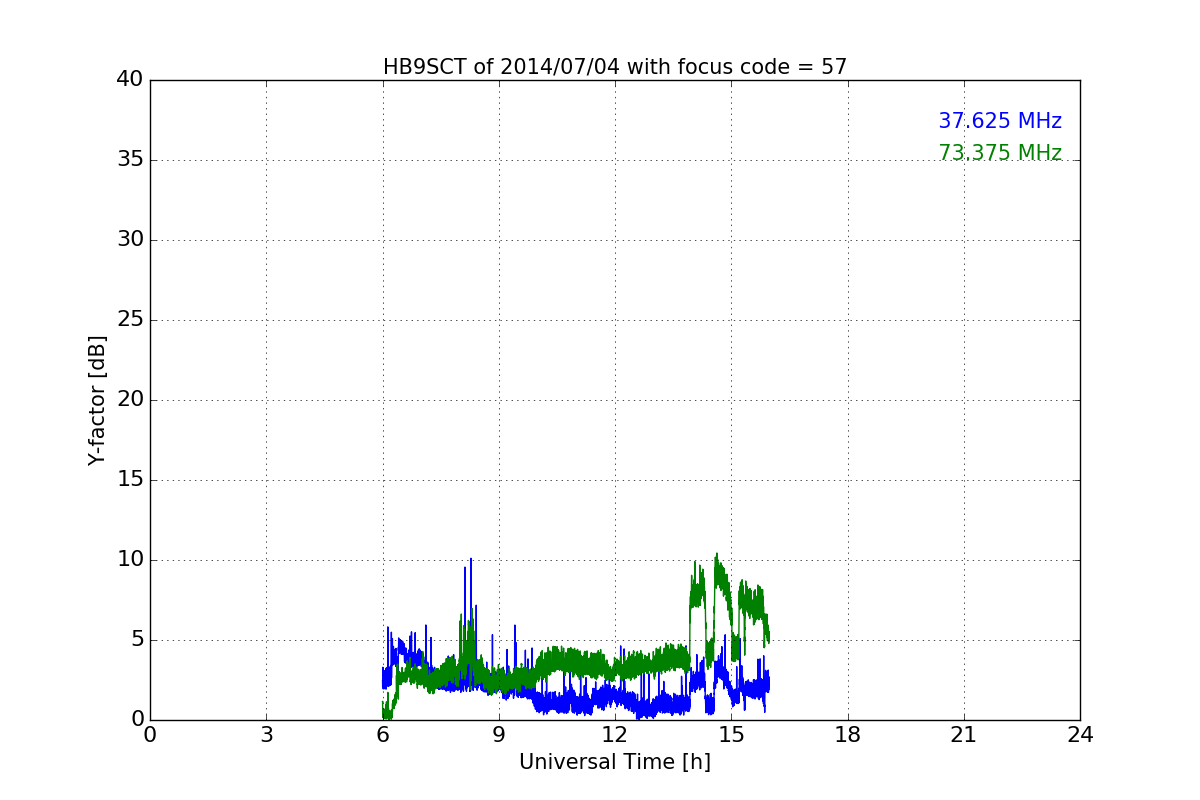Click y-axis tick label '20'
The image size is (1200, 800).
point(130,400)
